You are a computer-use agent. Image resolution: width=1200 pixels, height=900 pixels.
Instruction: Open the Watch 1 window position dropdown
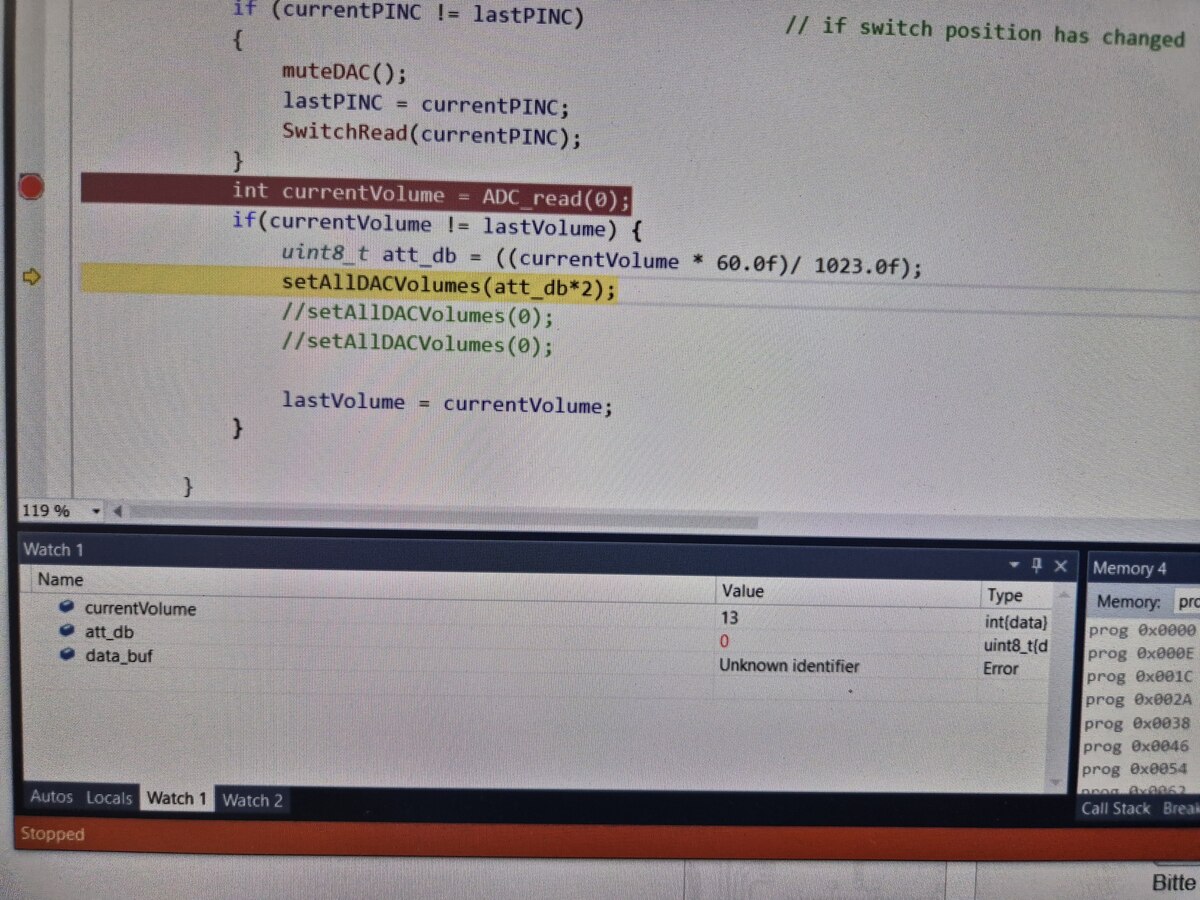(x=1014, y=566)
